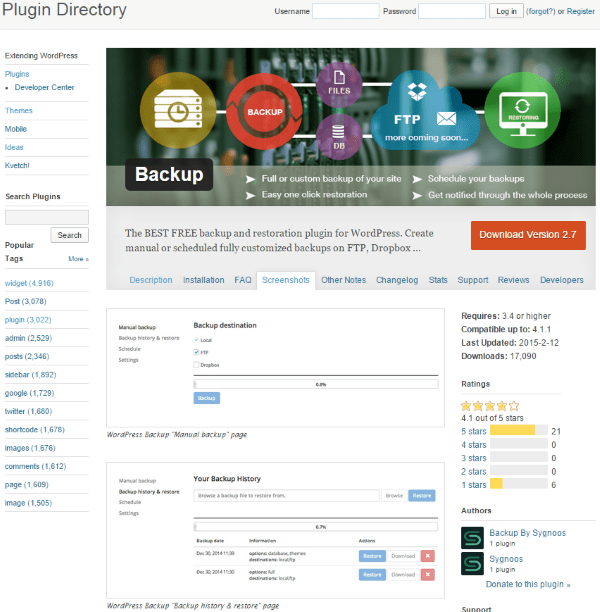This screenshot has width=600, height=612.
Task: Click the 5 stars yellow rating bar
Action: [512, 430]
